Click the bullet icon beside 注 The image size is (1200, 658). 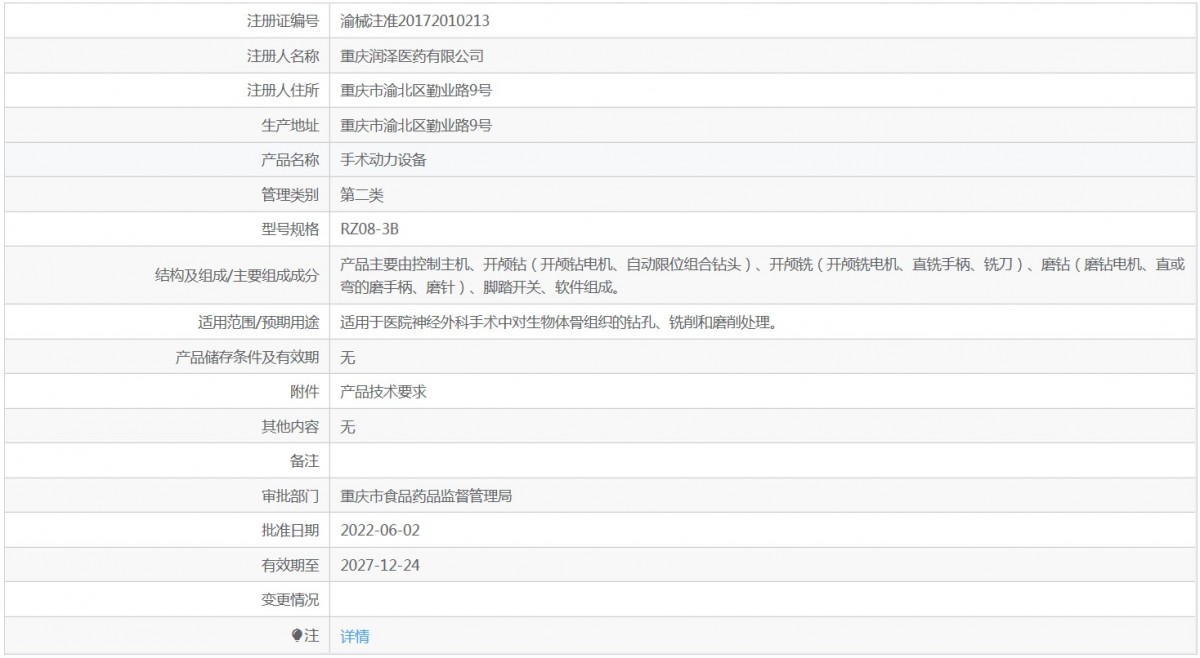[x=296, y=636]
